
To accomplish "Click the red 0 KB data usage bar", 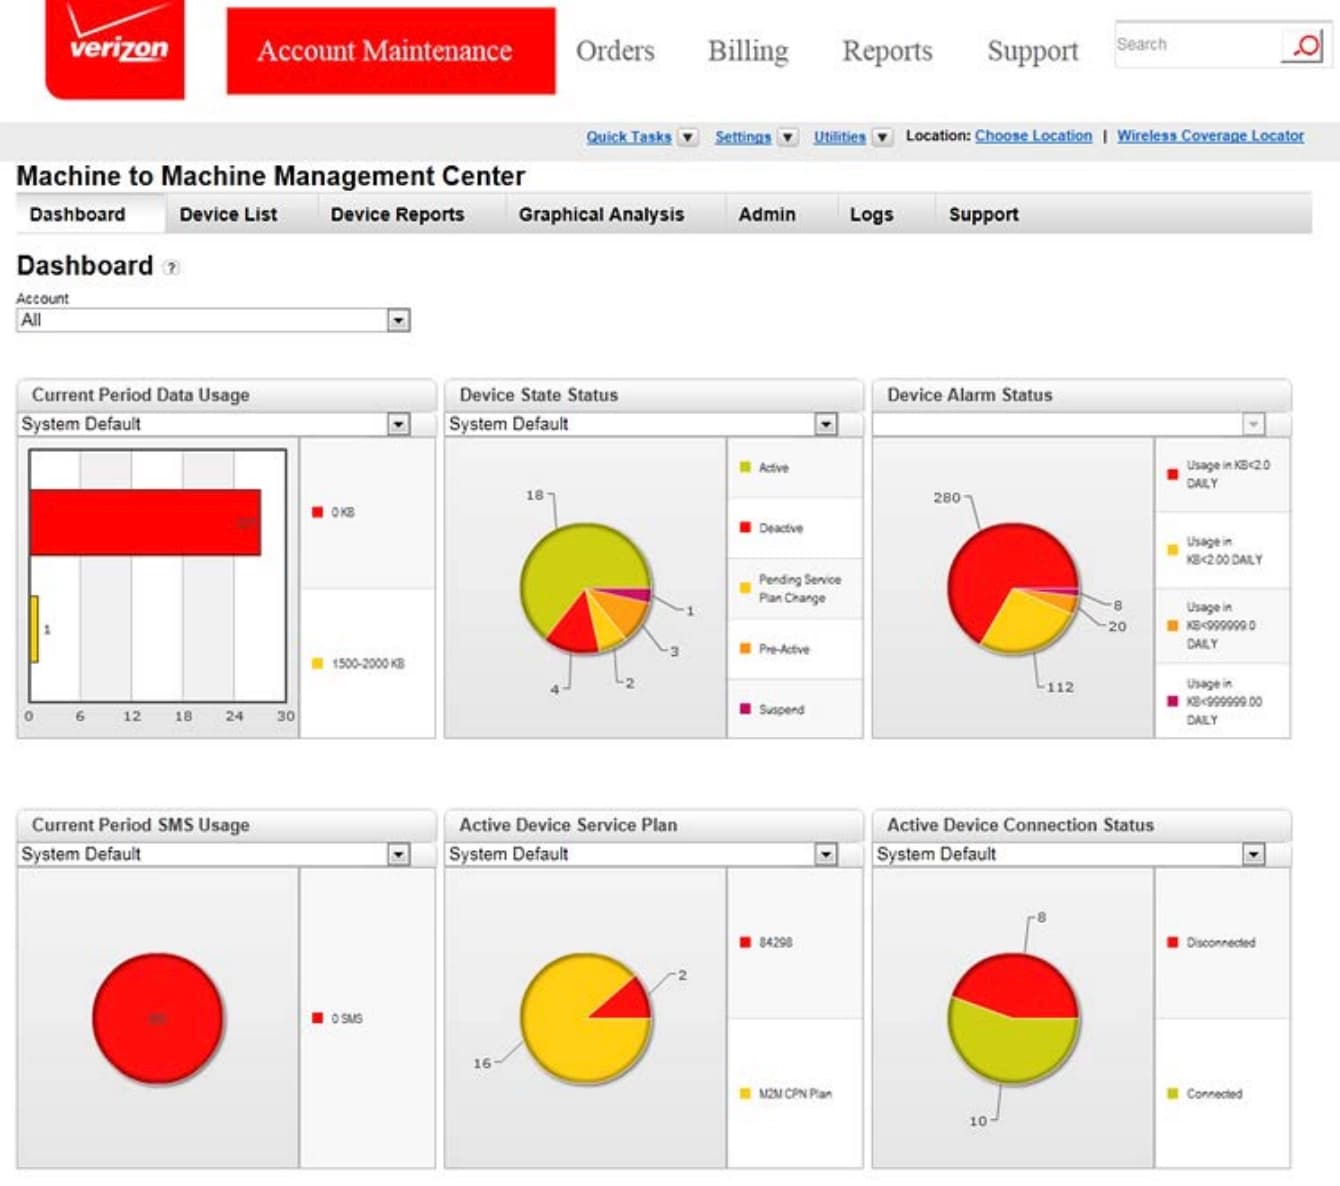I will 145,522.
